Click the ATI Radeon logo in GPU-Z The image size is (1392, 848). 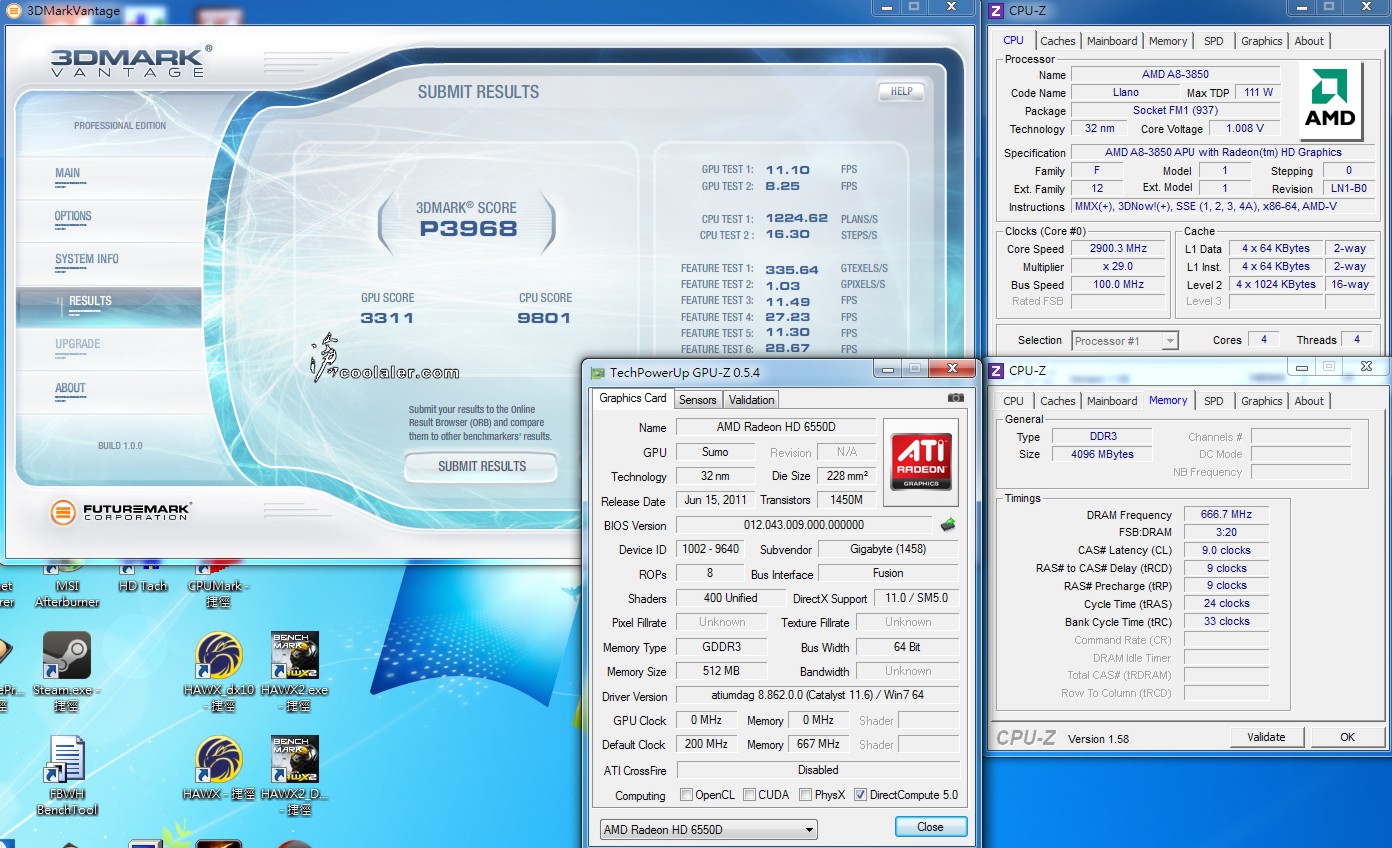[920, 462]
